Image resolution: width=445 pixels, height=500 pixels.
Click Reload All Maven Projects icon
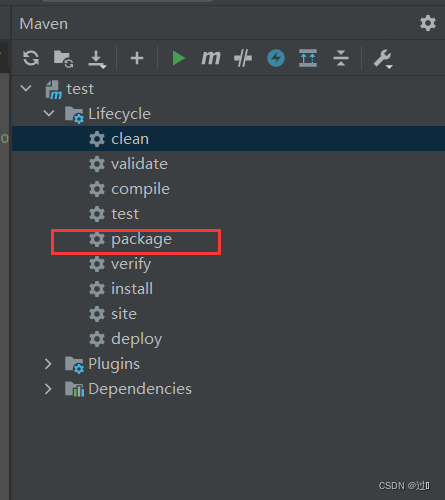[31, 58]
